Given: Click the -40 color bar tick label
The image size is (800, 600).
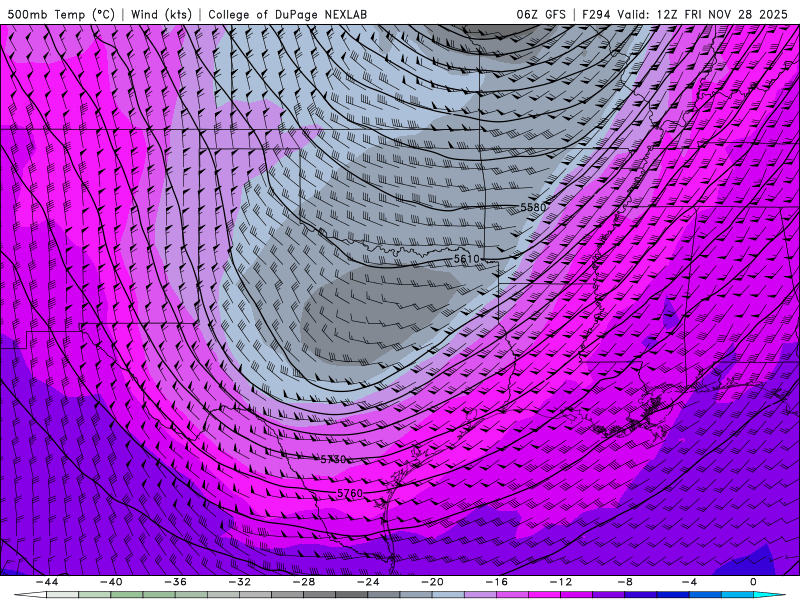Looking at the screenshot, I should [x=111, y=582].
